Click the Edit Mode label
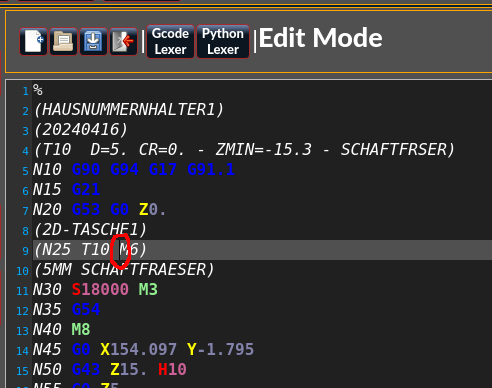The width and height of the screenshot is (492, 388). 321,38
